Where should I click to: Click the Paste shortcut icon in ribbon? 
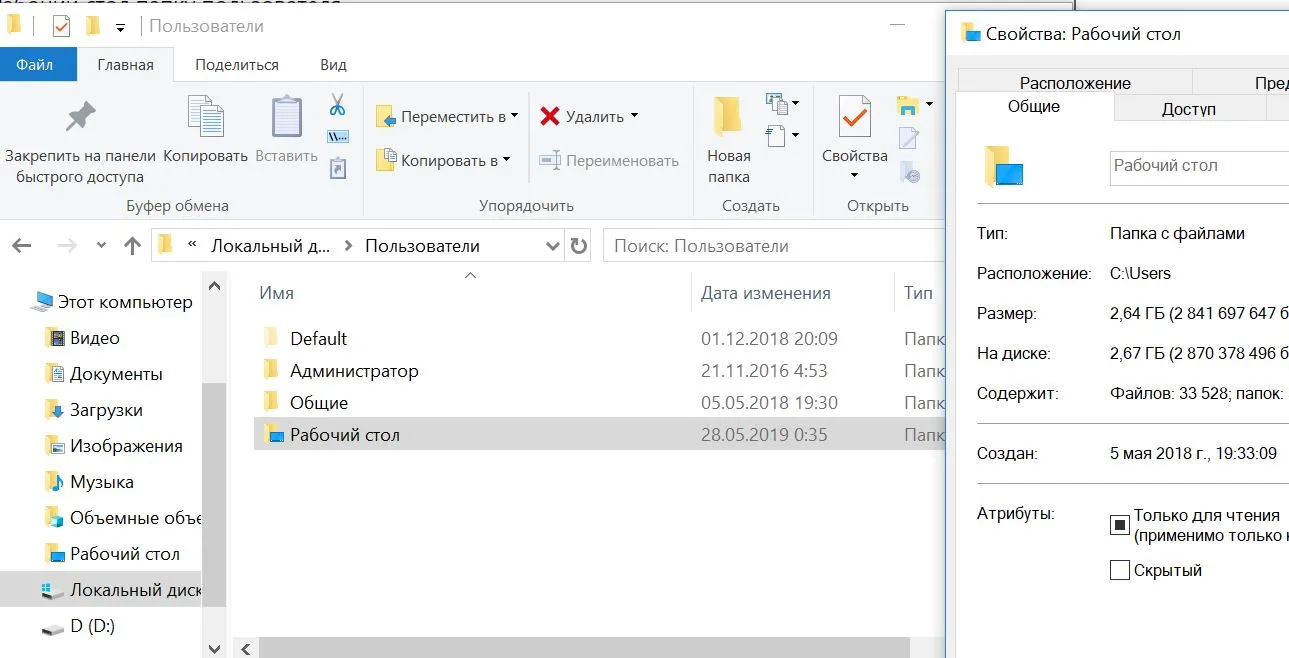click(337, 168)
